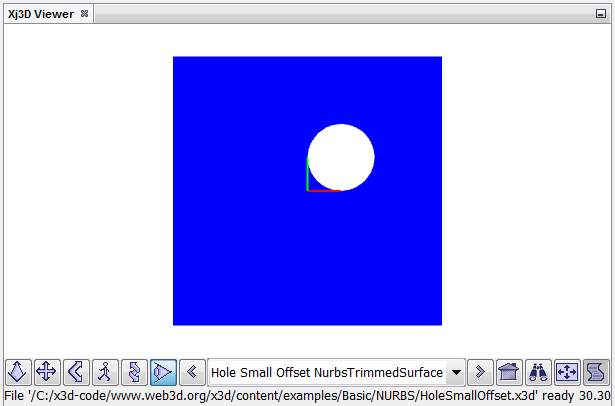Open the viewpoint list dropdown arrow
Screen dimensions: 615x406
pyautogui.click(x=456, y=373)
